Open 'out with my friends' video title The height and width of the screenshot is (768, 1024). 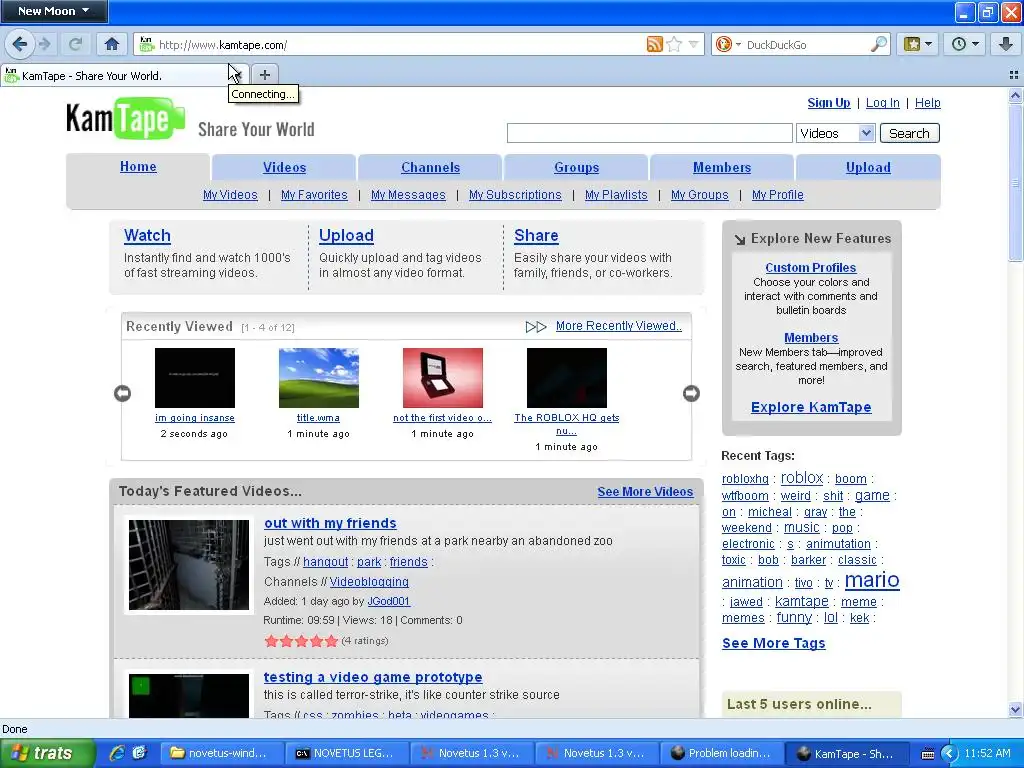point(330,523)
